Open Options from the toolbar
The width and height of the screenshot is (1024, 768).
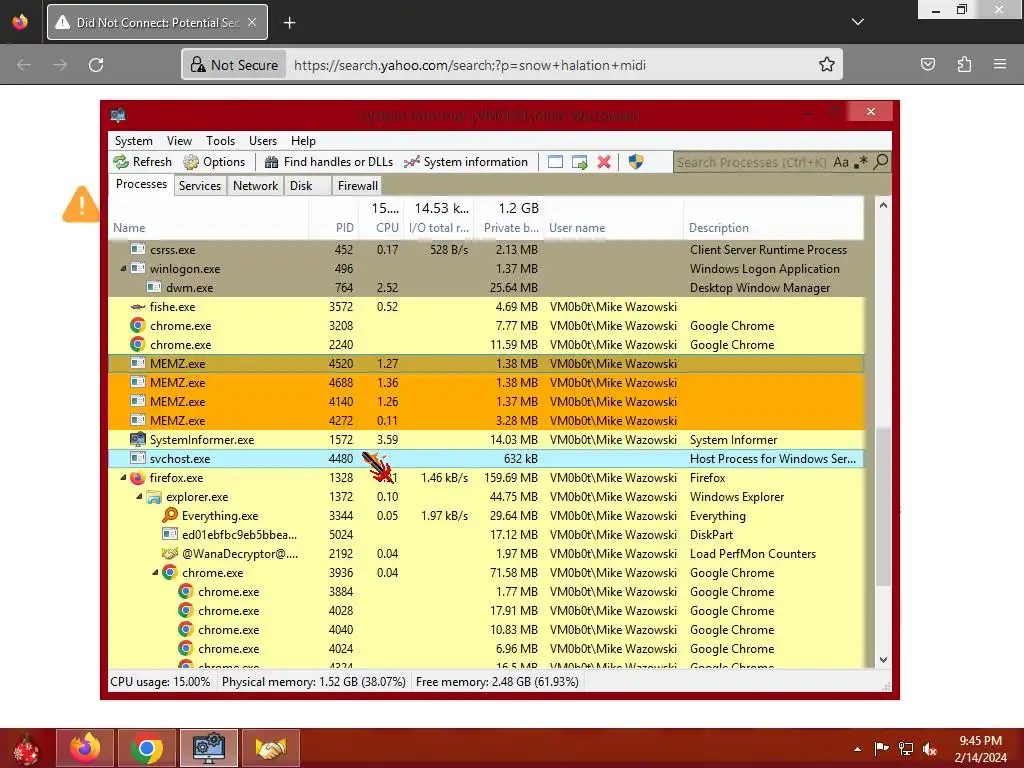click(x=214, y=162)
